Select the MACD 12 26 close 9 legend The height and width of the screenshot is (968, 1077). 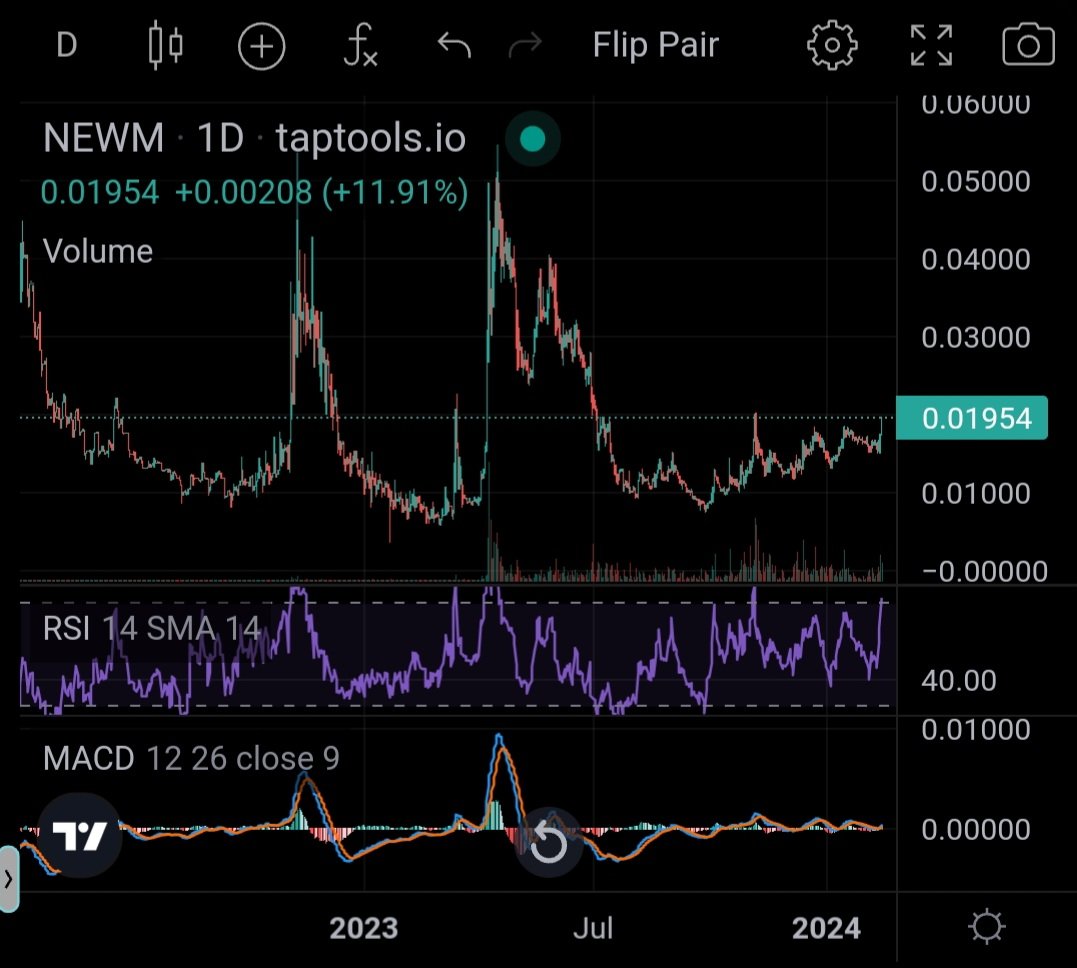(x=191, y=758)
